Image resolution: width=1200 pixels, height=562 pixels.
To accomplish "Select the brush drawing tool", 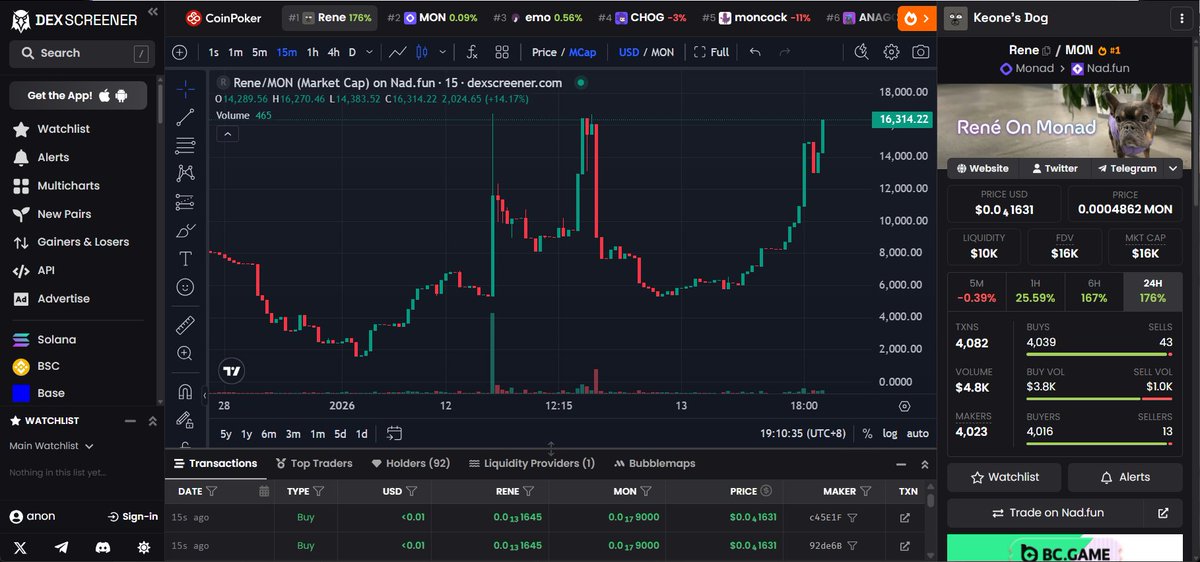I will point(185,231).
